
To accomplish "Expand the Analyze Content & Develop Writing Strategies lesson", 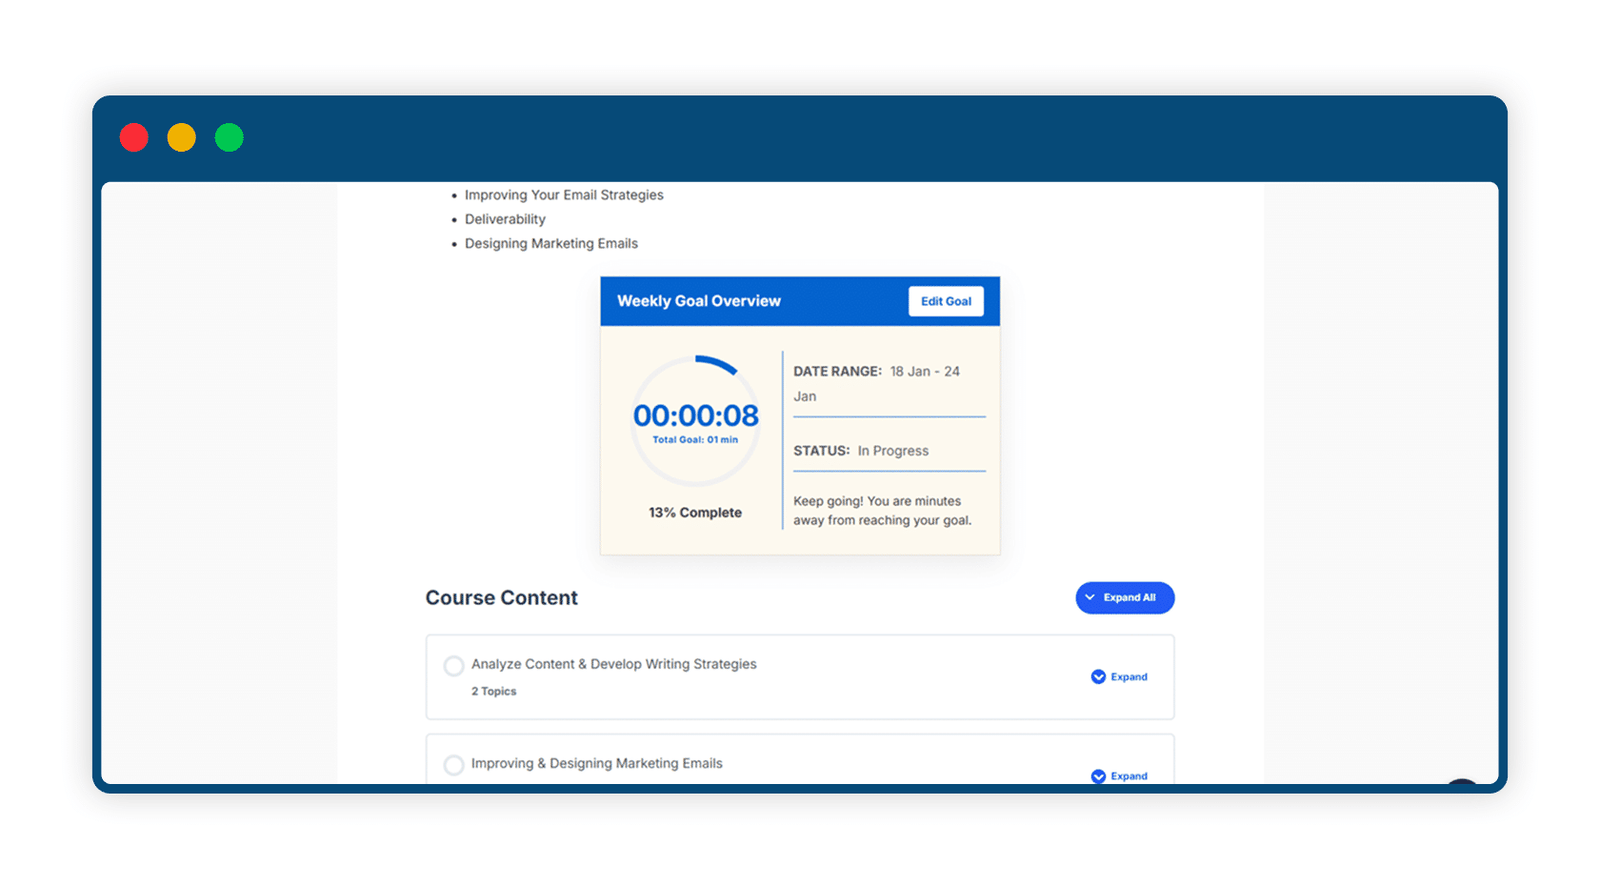I will [1119, 677].
